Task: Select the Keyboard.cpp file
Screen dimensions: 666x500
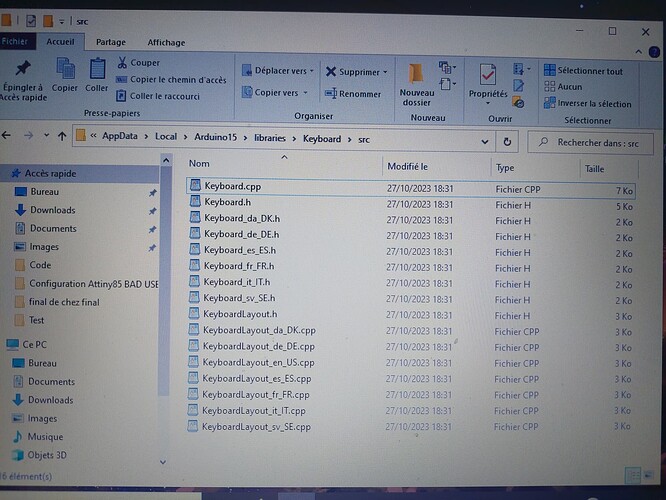Action: (x=410, y=188)
